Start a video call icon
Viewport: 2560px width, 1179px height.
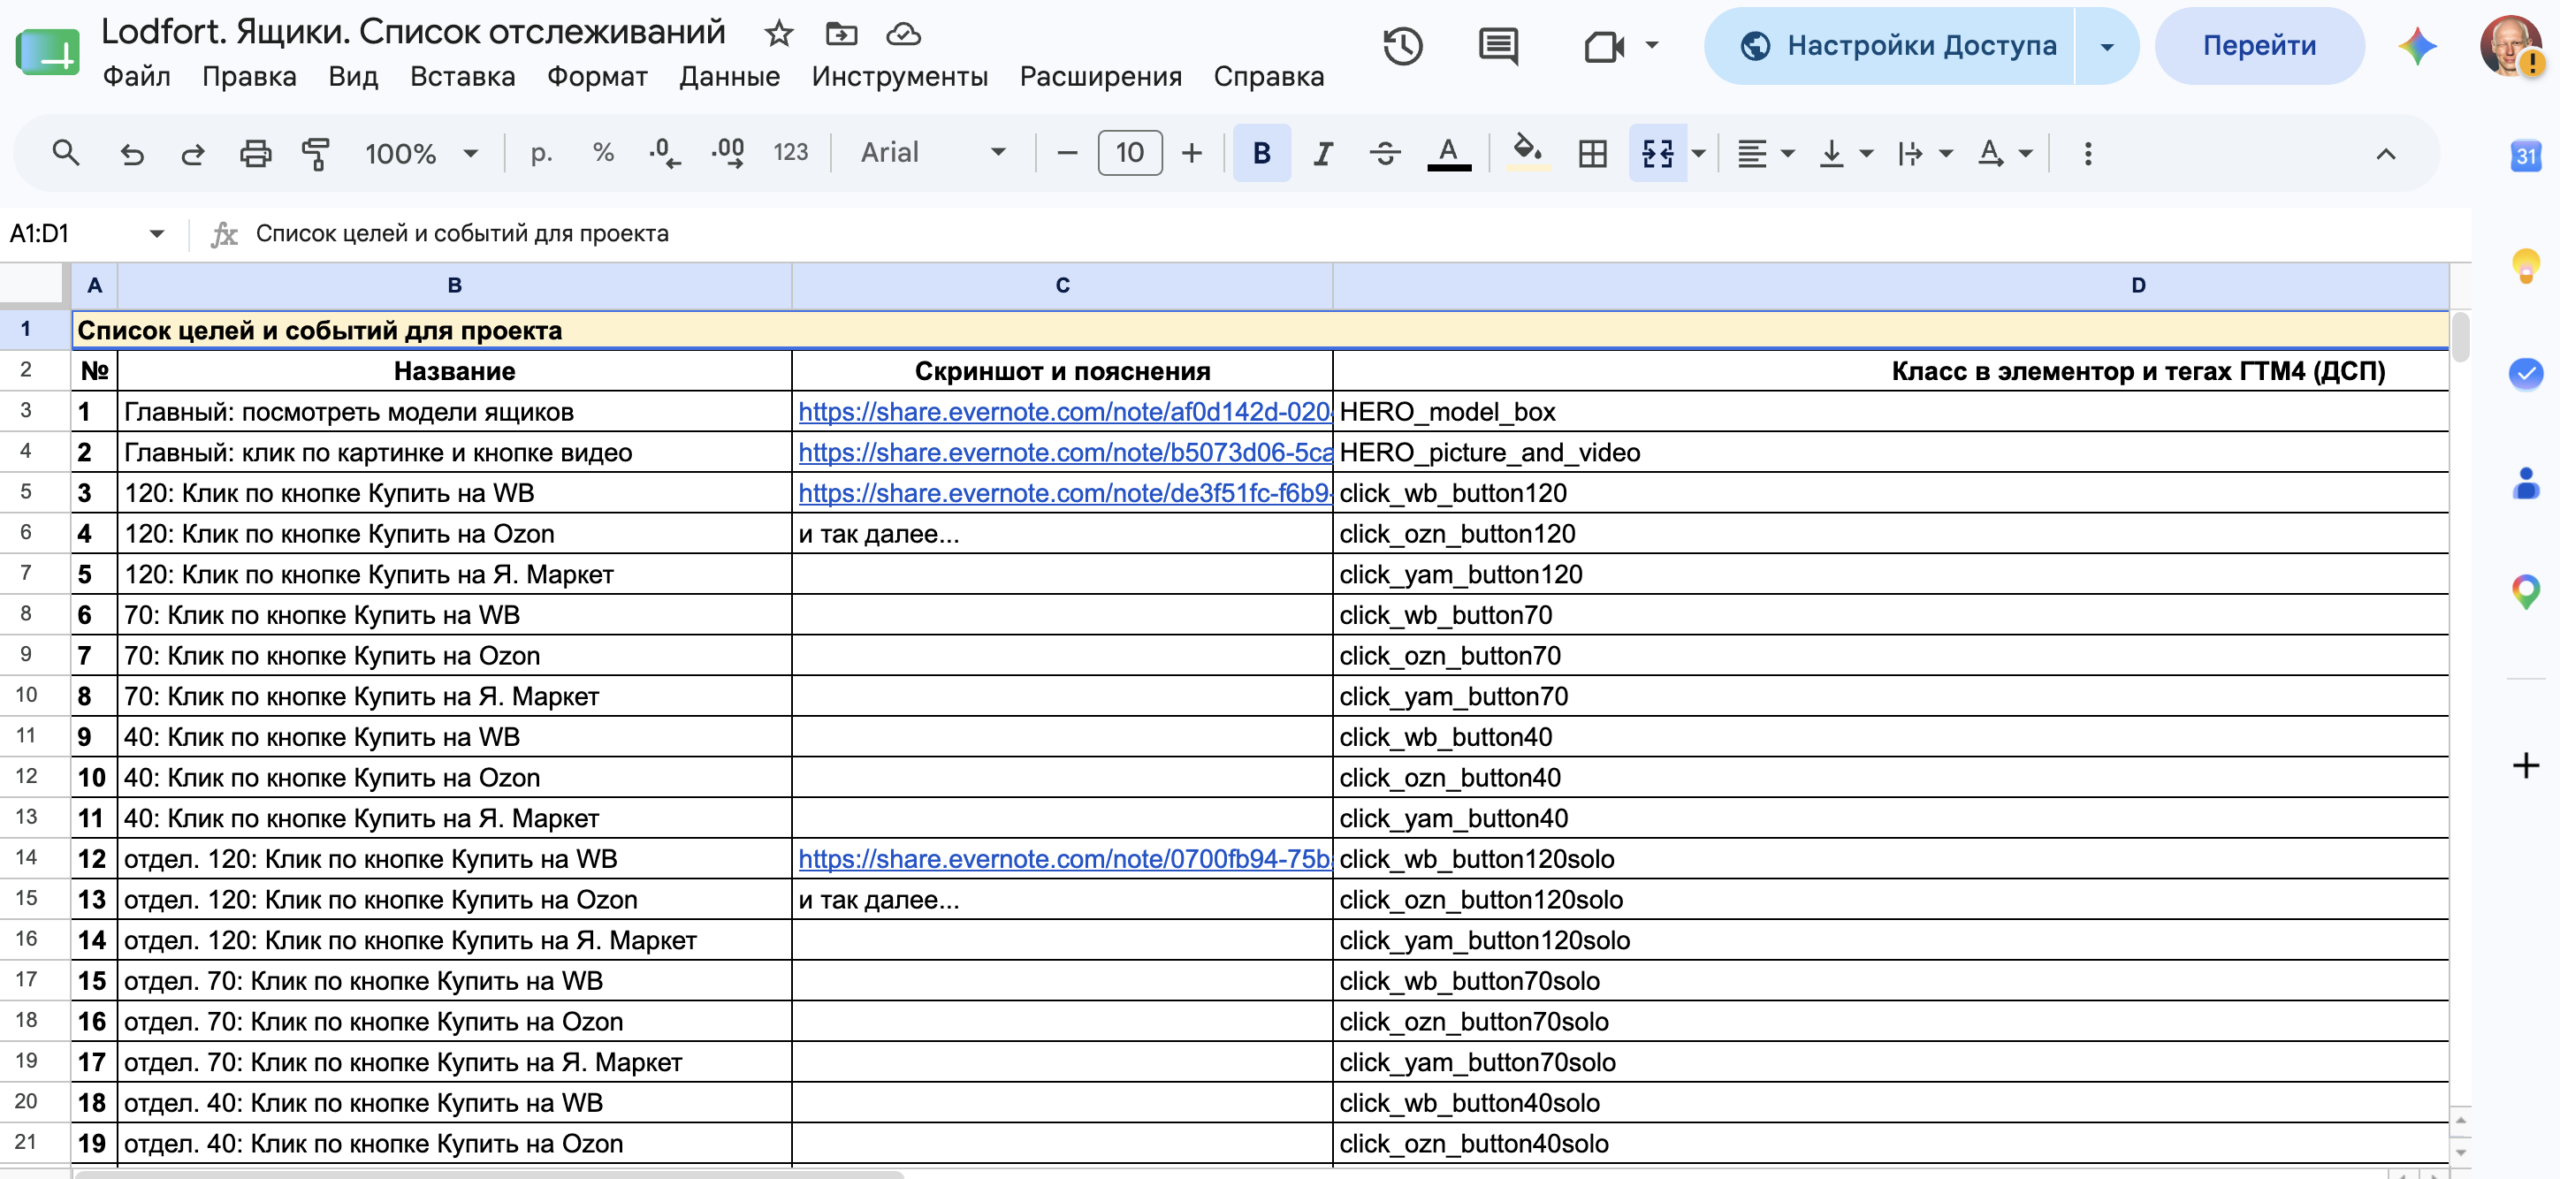tap(1604, 46)
